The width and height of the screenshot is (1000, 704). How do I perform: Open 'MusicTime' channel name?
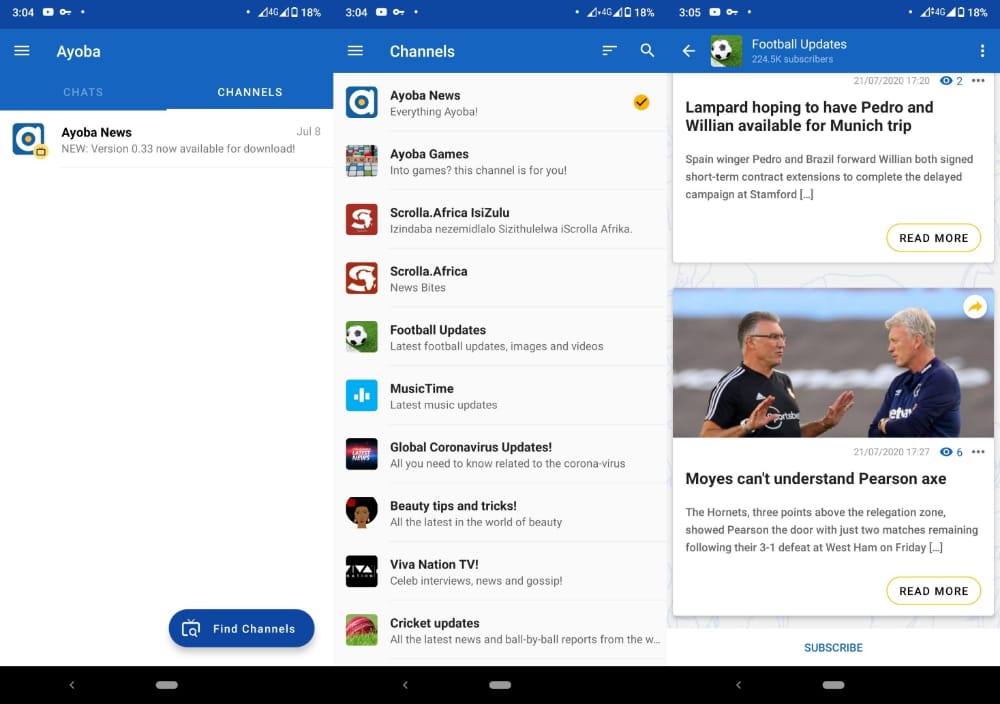point(422,388)
